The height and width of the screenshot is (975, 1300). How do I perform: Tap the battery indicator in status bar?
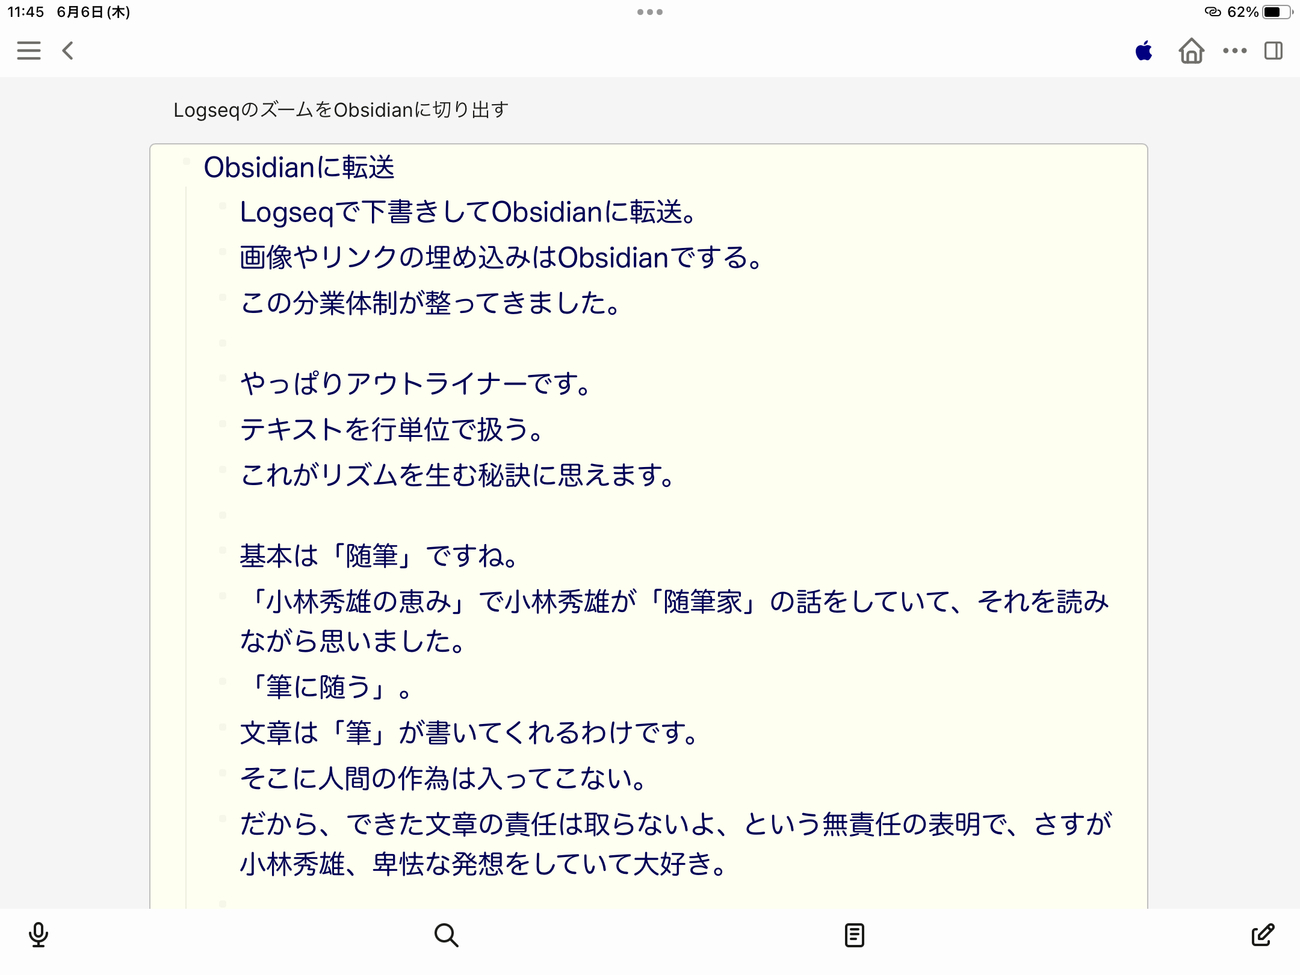1277,12
